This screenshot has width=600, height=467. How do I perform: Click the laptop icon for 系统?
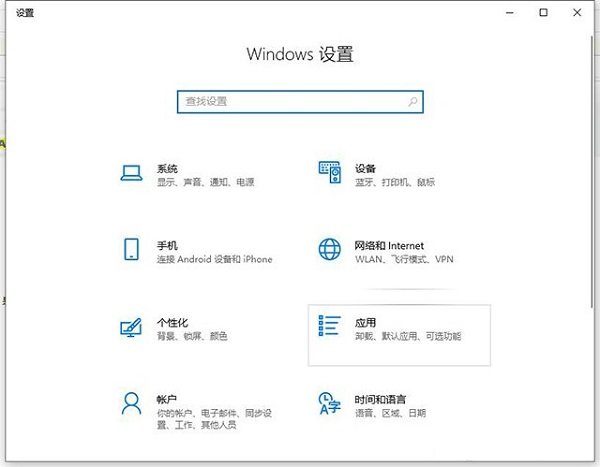pos(131,174)
